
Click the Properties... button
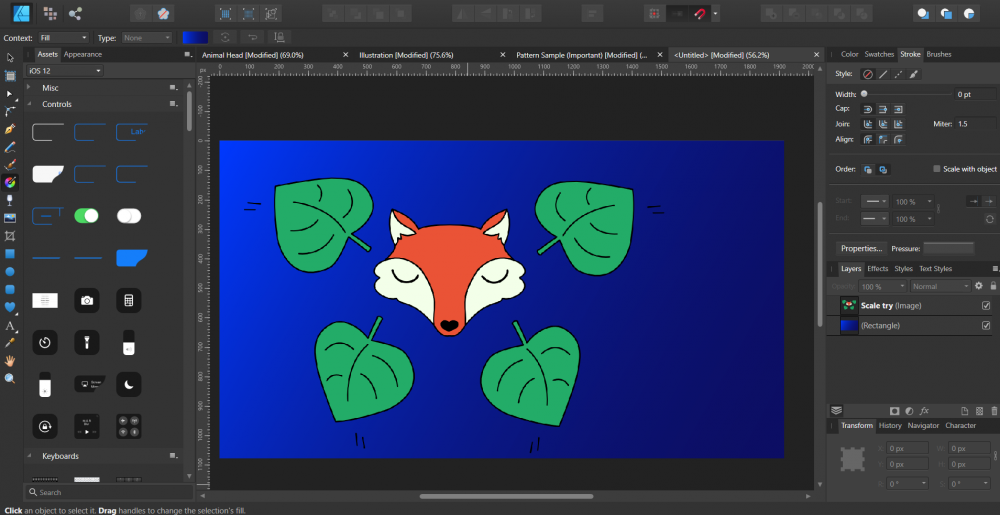coord(860,248)
